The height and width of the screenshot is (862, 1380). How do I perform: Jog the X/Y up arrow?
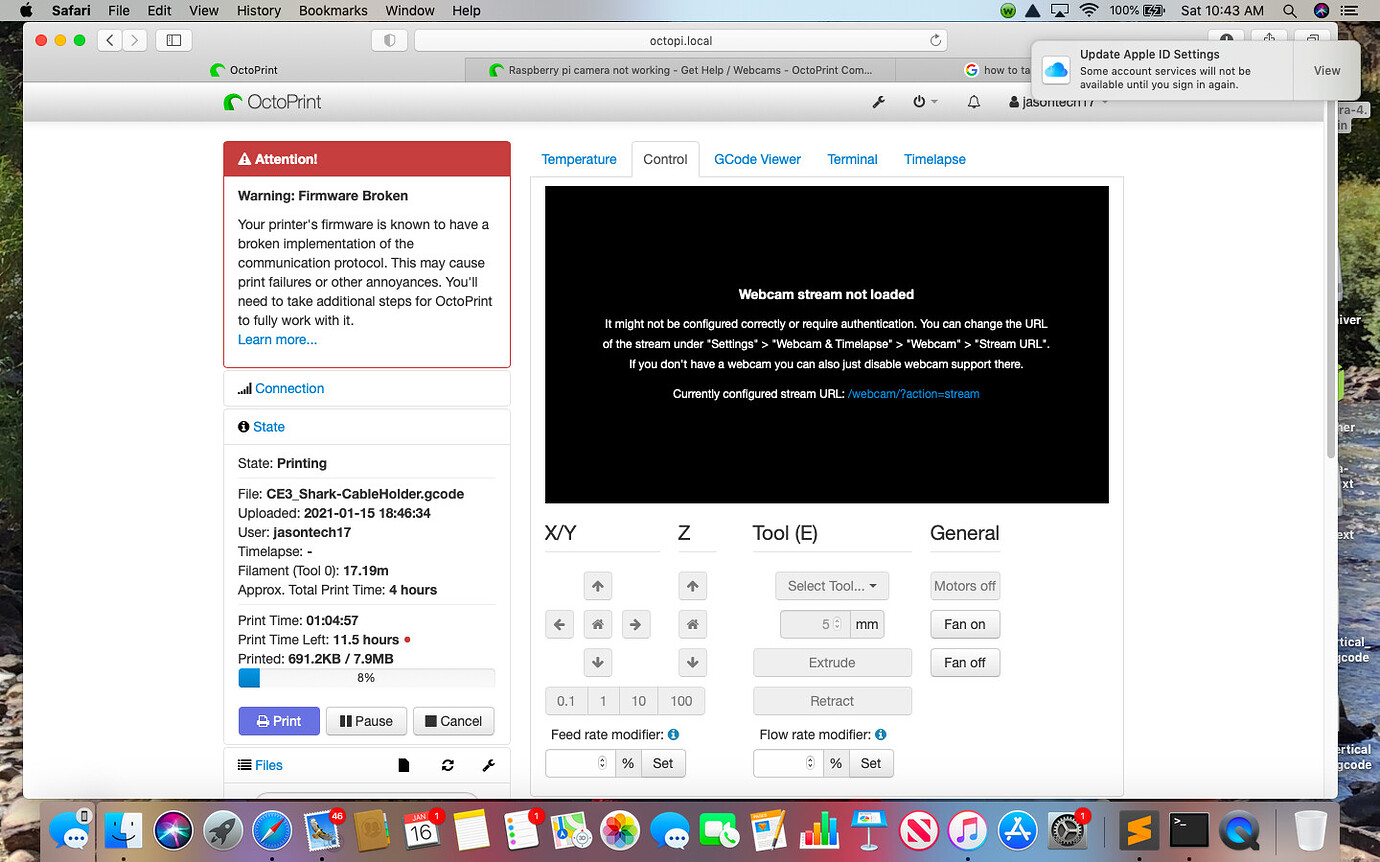pos(597,586)
